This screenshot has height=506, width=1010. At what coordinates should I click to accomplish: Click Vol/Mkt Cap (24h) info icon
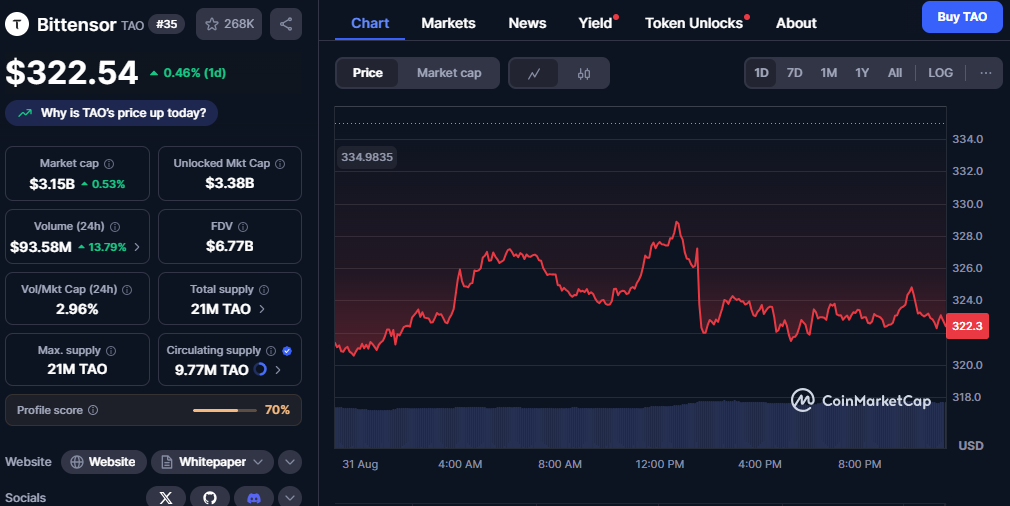pyautogui.click(x=127, y=290)
